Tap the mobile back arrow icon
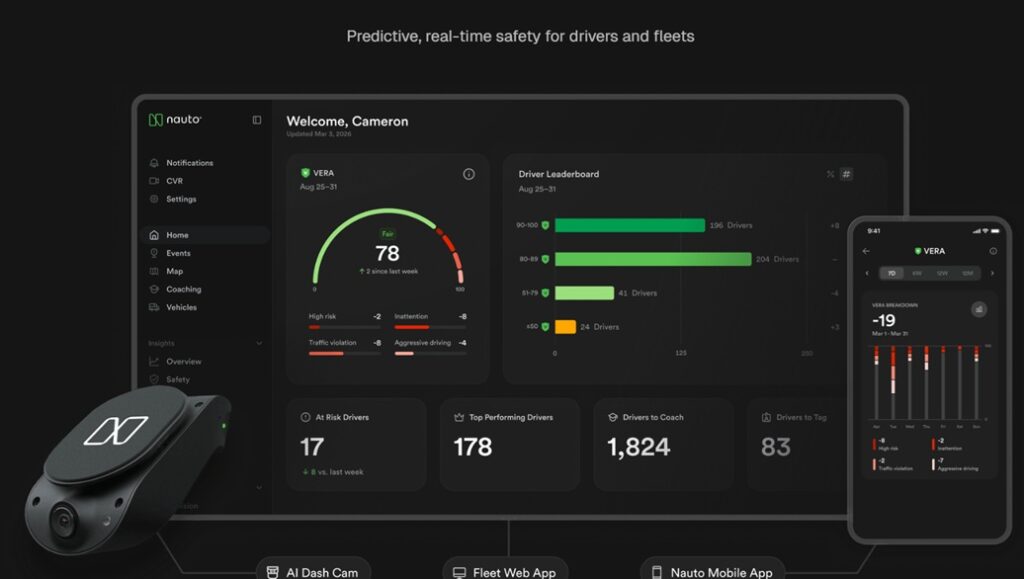The image size is (1024, 579). point(866,251)
